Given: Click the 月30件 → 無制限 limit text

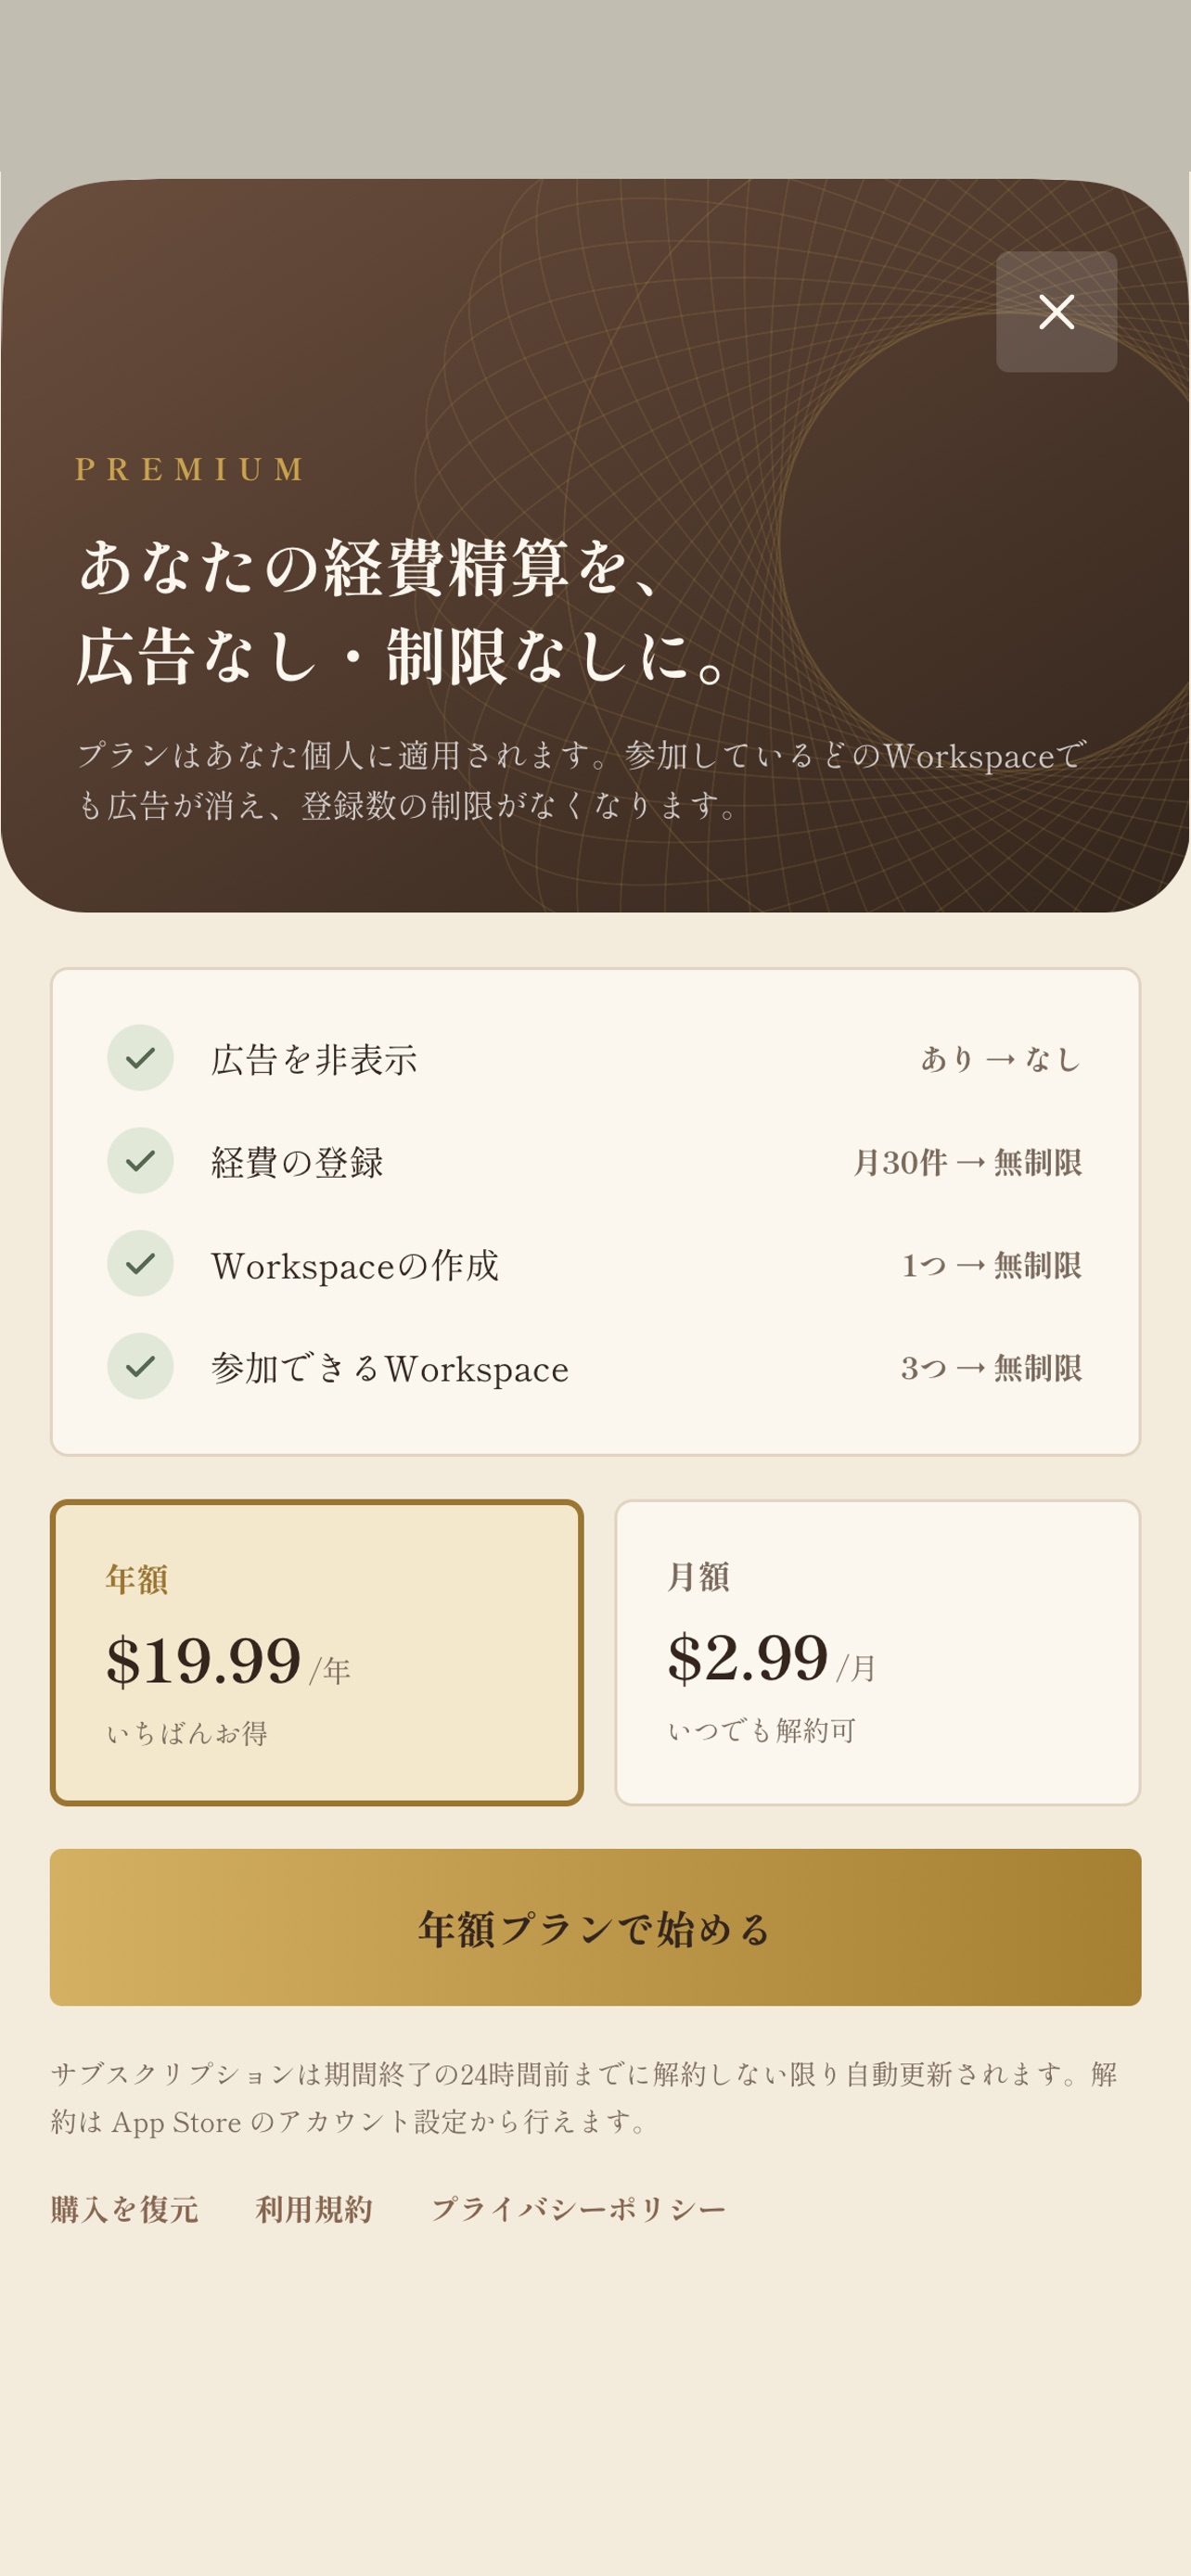Looking at the screenshot, I should click(x=967, y=1161).
